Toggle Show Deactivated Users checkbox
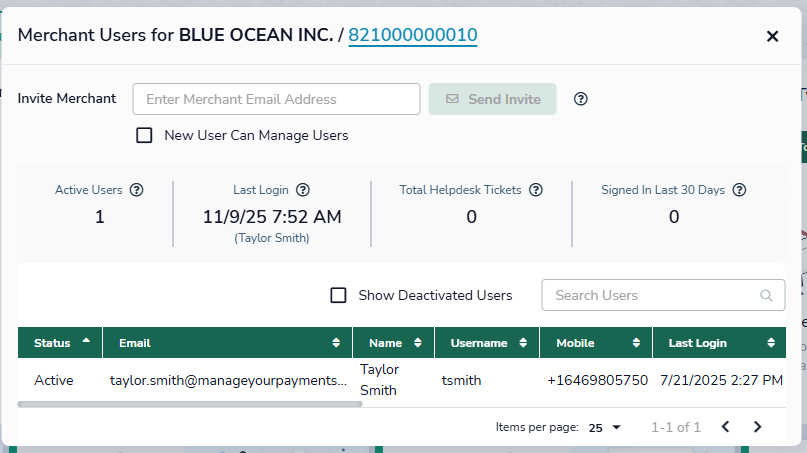Screen dimensions: 807x453 pos(338,295)
